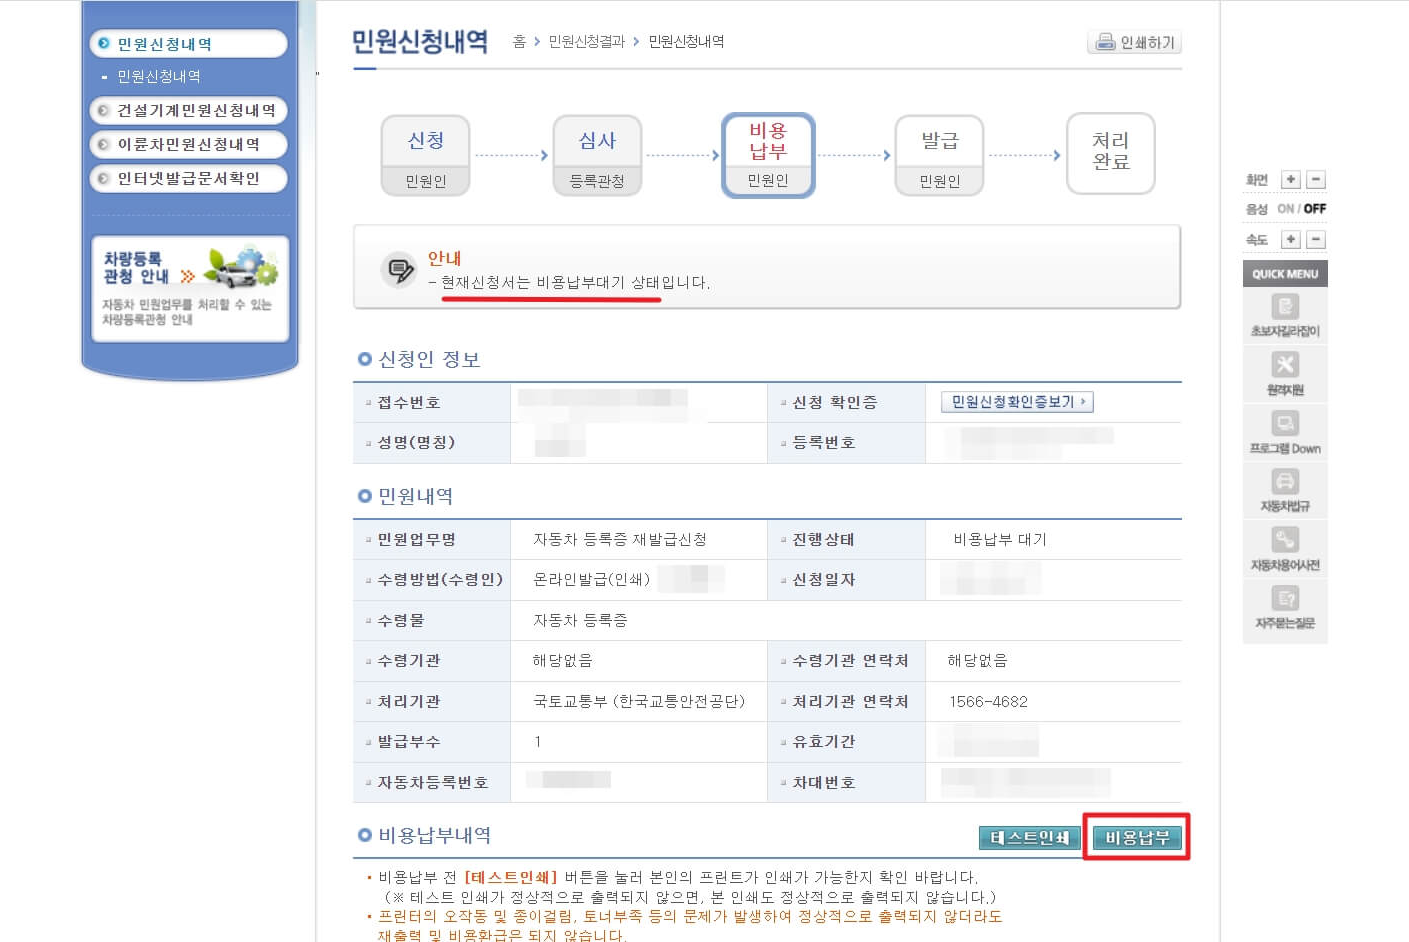
Task: Switch 음성 sound to OFF
Action: 1313,208
